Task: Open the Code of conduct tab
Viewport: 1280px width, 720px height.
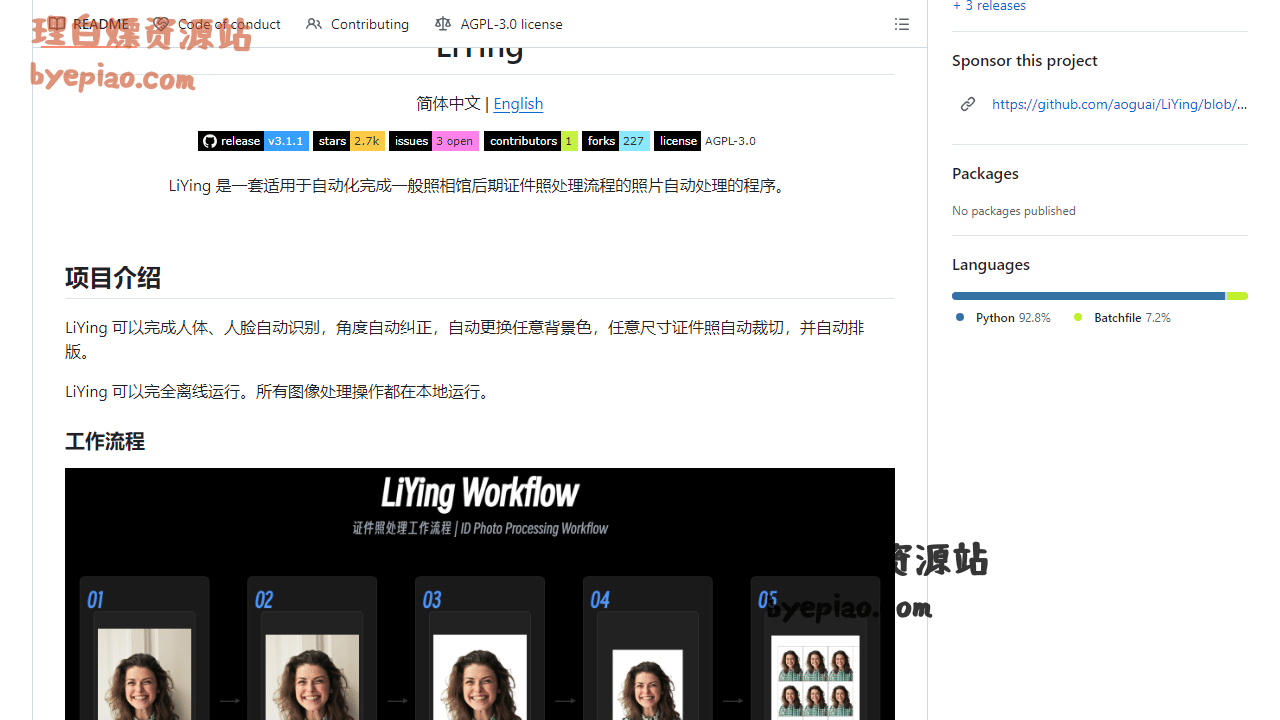Action: [217, 24]
